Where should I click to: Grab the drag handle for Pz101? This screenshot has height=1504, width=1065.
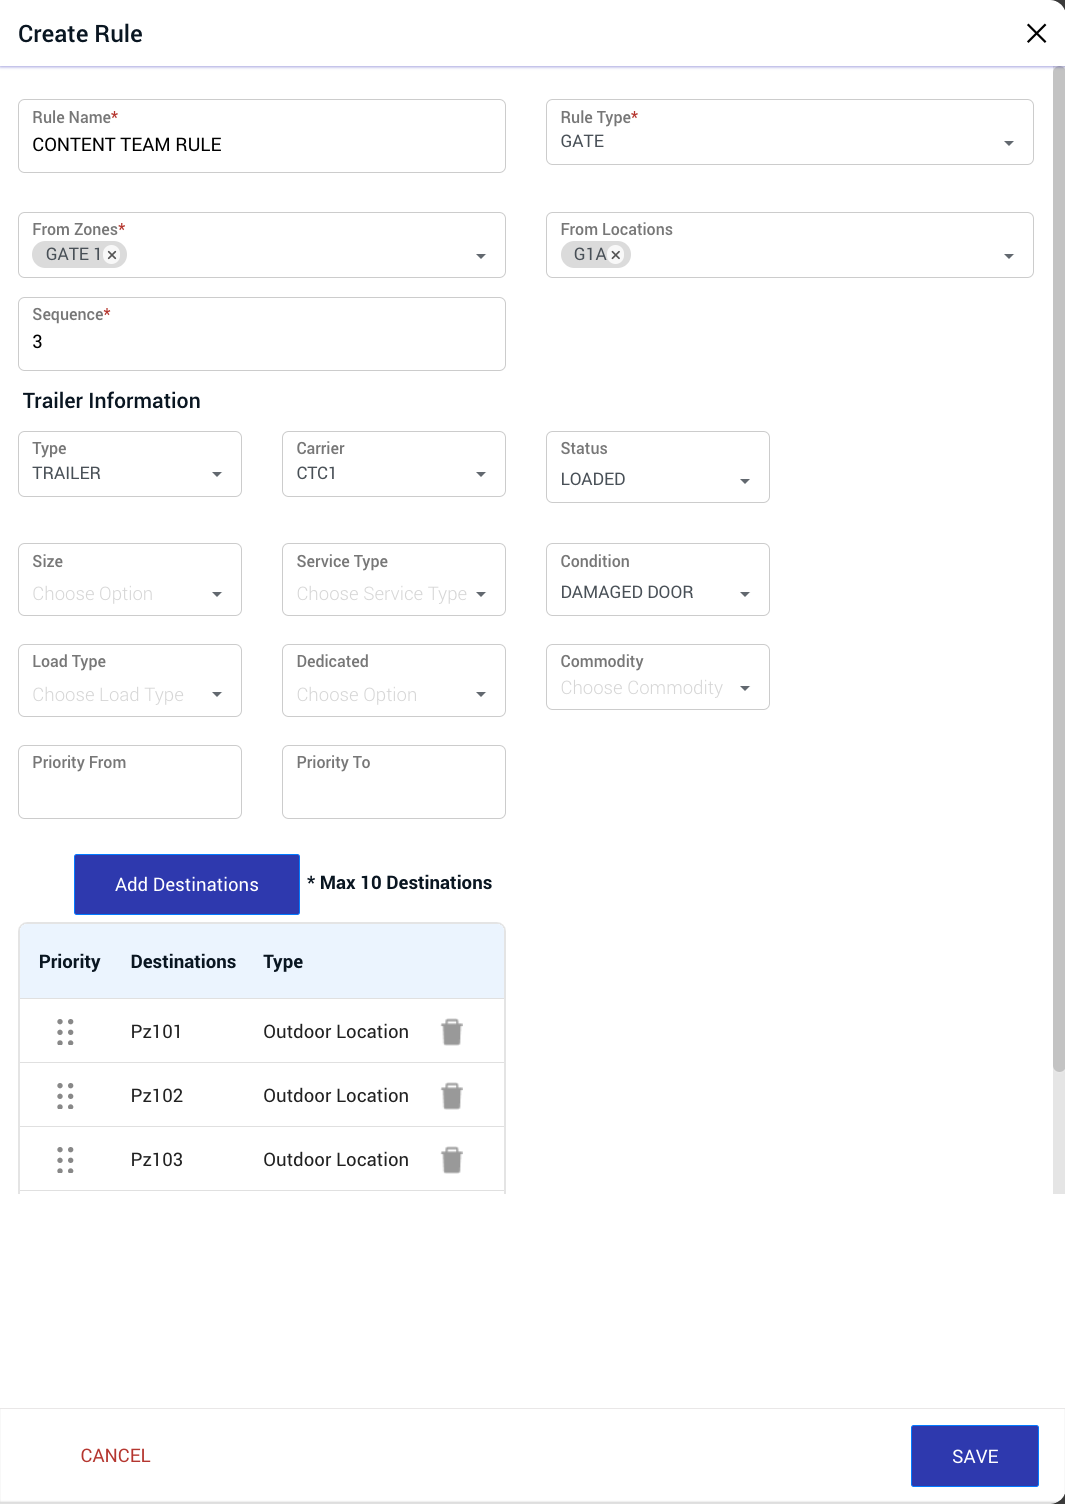coord(65,1032)
